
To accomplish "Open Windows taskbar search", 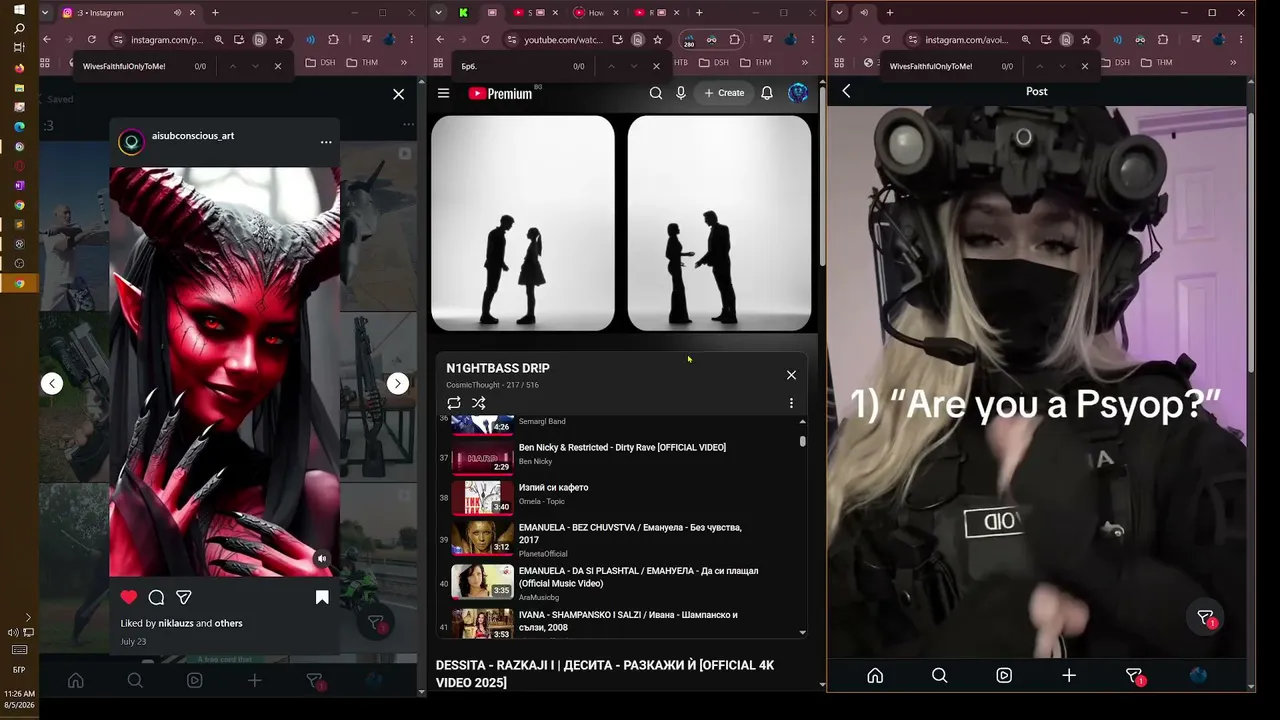I will [x=19, y=29].
